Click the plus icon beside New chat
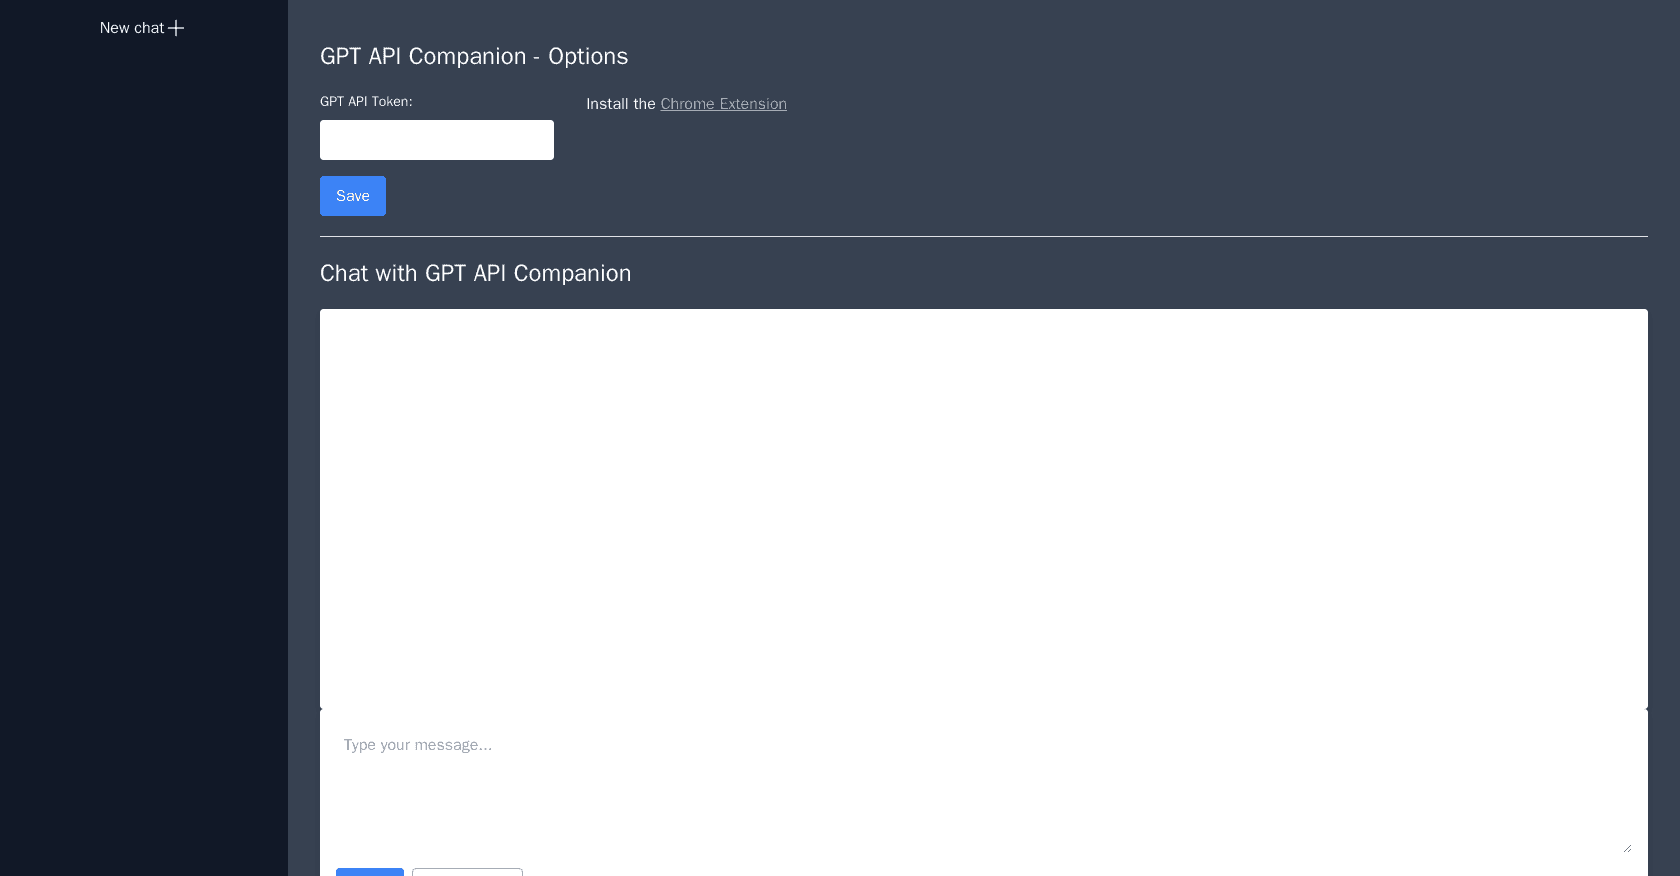Screen dimensions: 1680x876 [176, 28]
